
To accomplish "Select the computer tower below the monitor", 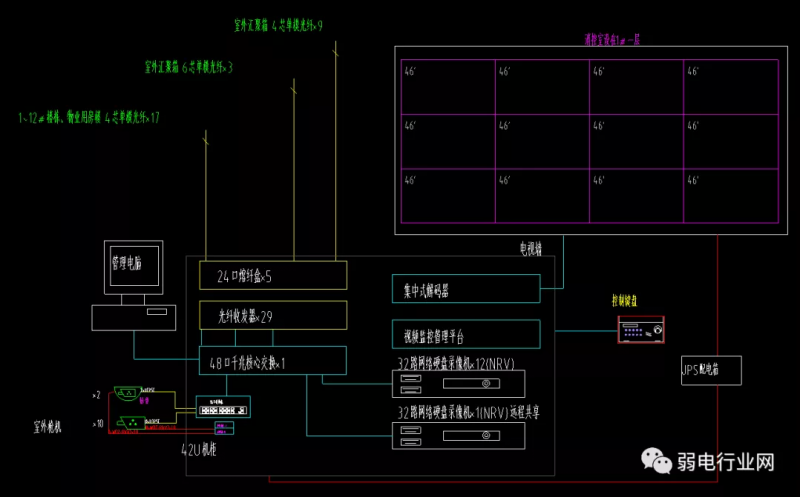I will pos(133,318).
